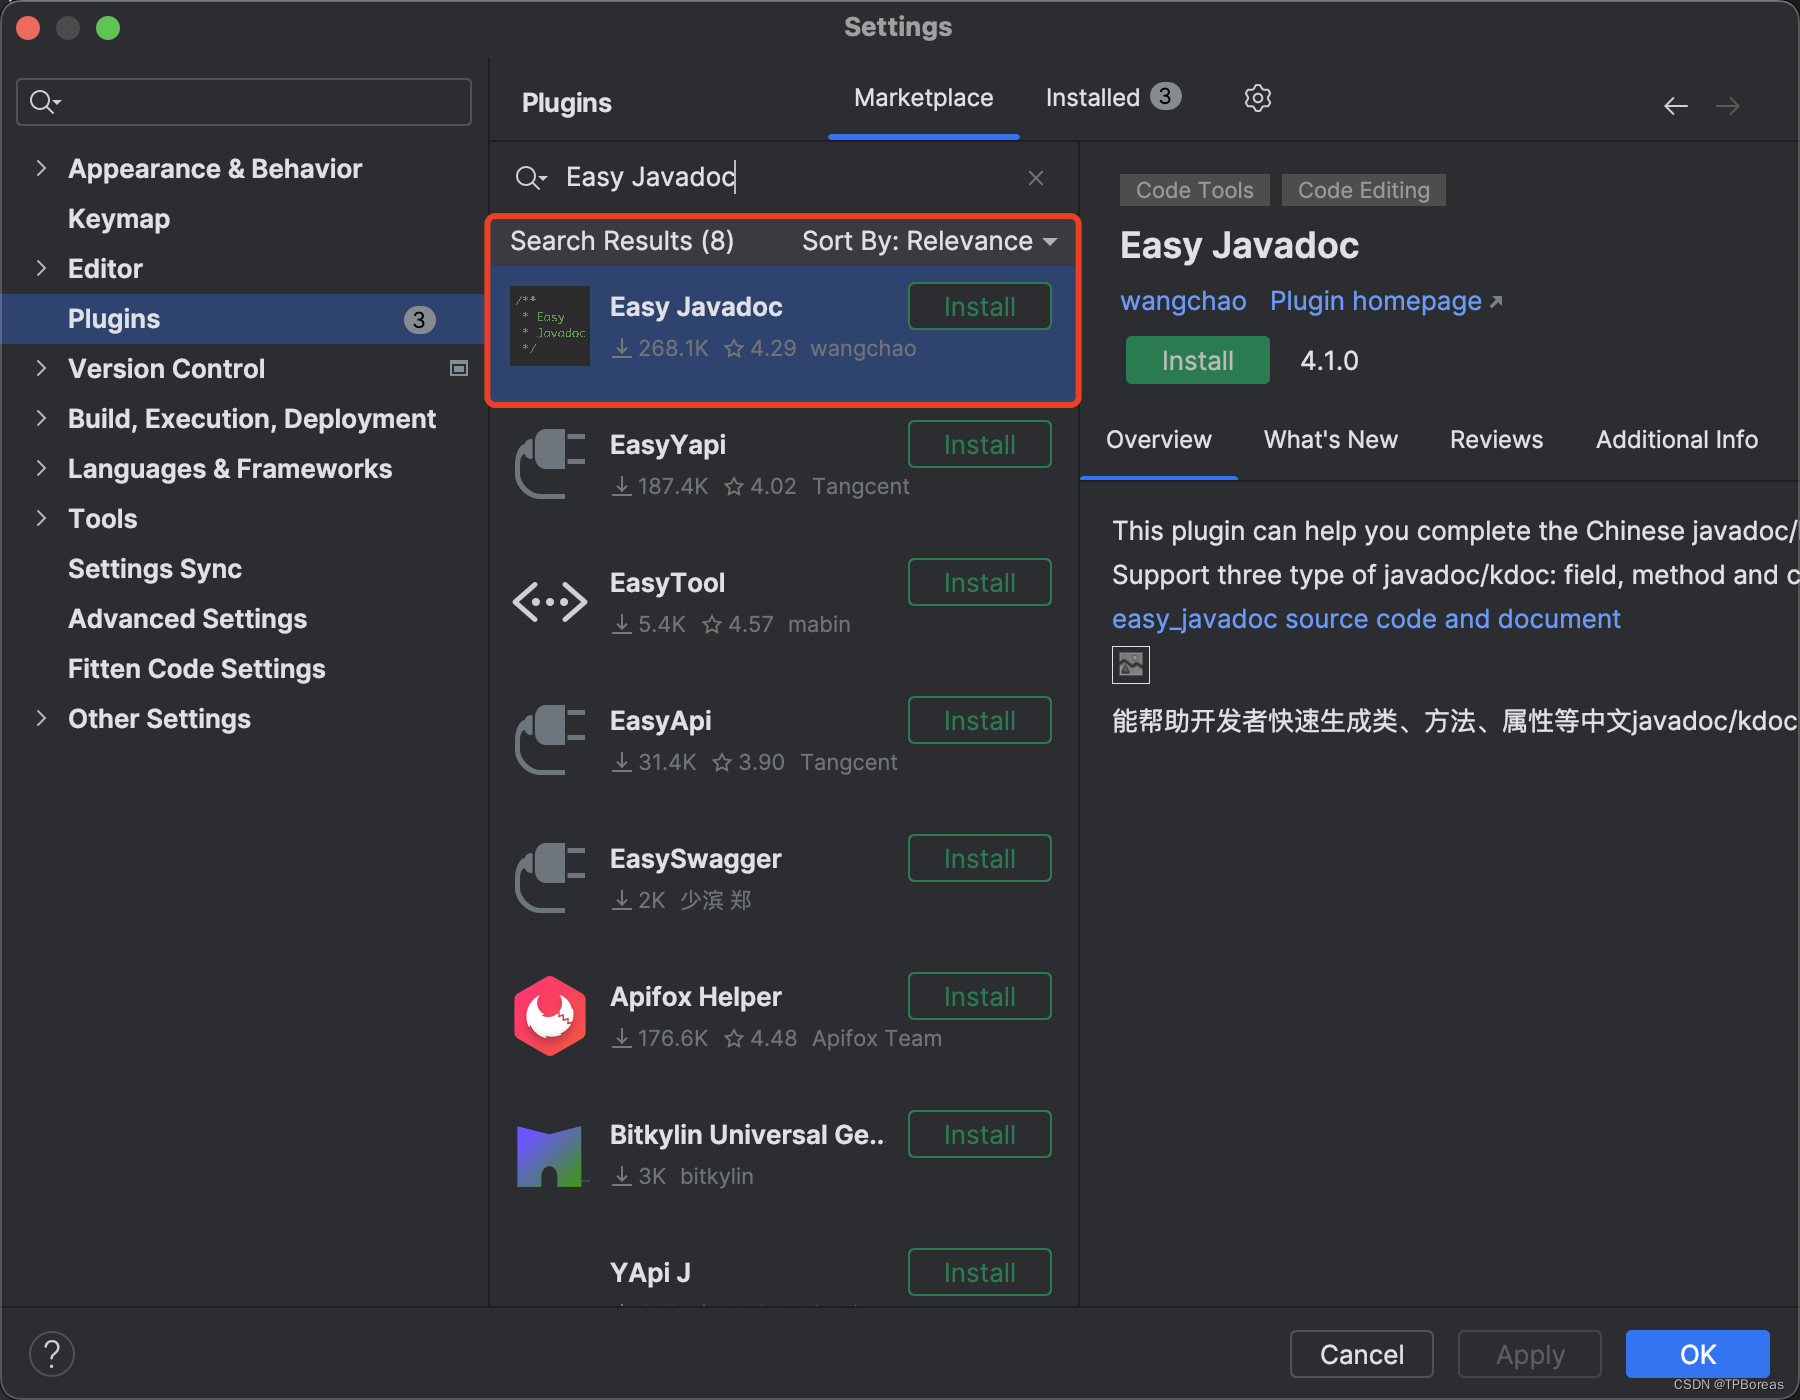Open the Reviews tab for Easy Javadoc
The height and width of the screenshot is (1400, 1800).
click(1495, 439)
